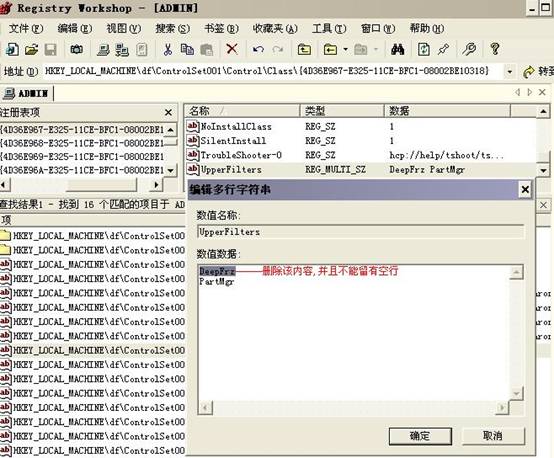Click the paste clipboard toolbar icon
The height and width of the screenshot is (458, 554).
[x=207, y=49]
